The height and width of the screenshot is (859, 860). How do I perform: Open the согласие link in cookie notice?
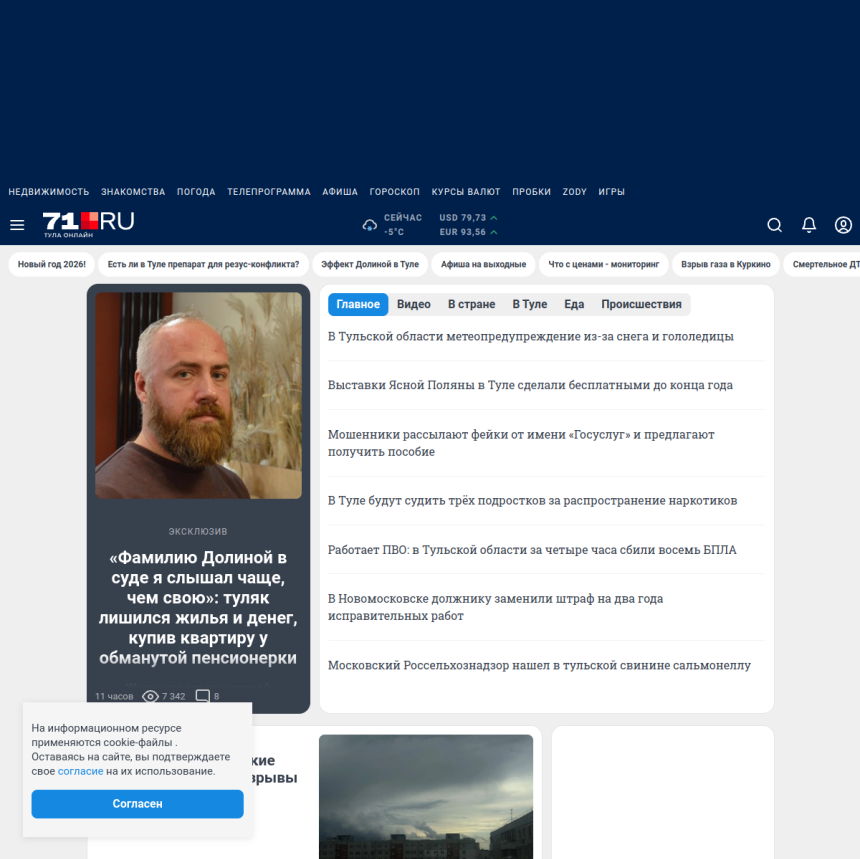tap(81, 771)
